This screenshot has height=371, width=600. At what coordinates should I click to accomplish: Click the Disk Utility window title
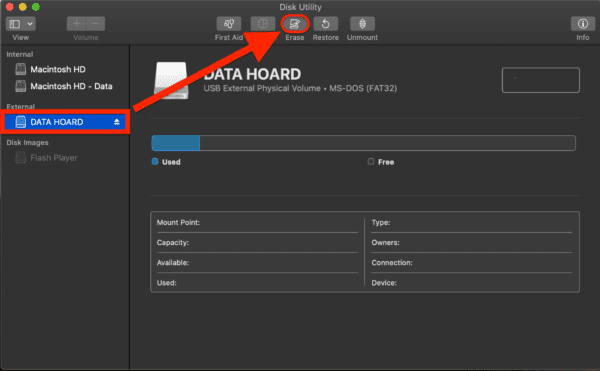[300, 7]
